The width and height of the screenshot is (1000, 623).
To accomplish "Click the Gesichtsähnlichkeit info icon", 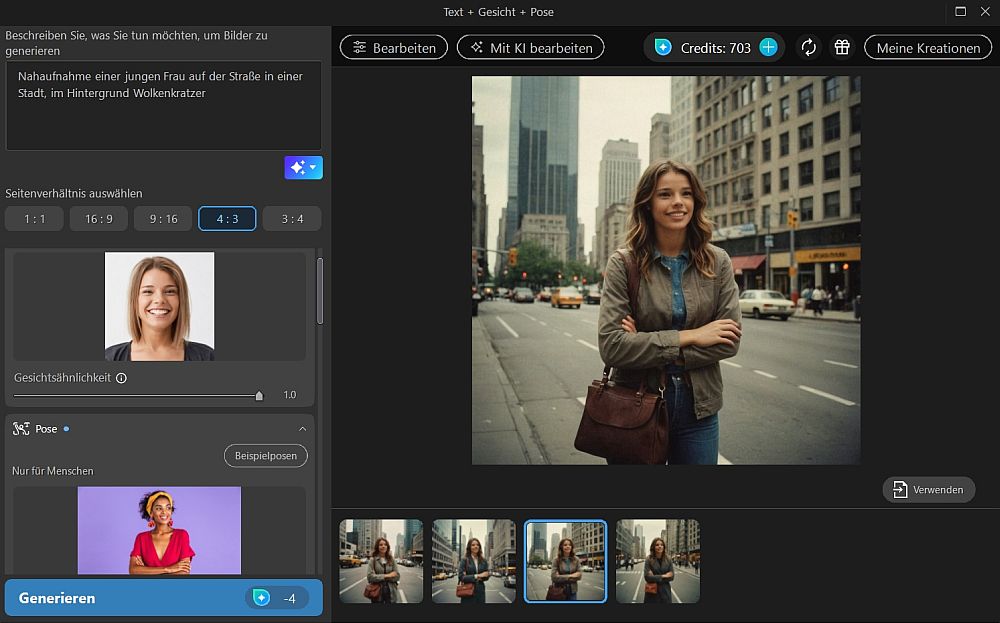I will click(121, 378).
